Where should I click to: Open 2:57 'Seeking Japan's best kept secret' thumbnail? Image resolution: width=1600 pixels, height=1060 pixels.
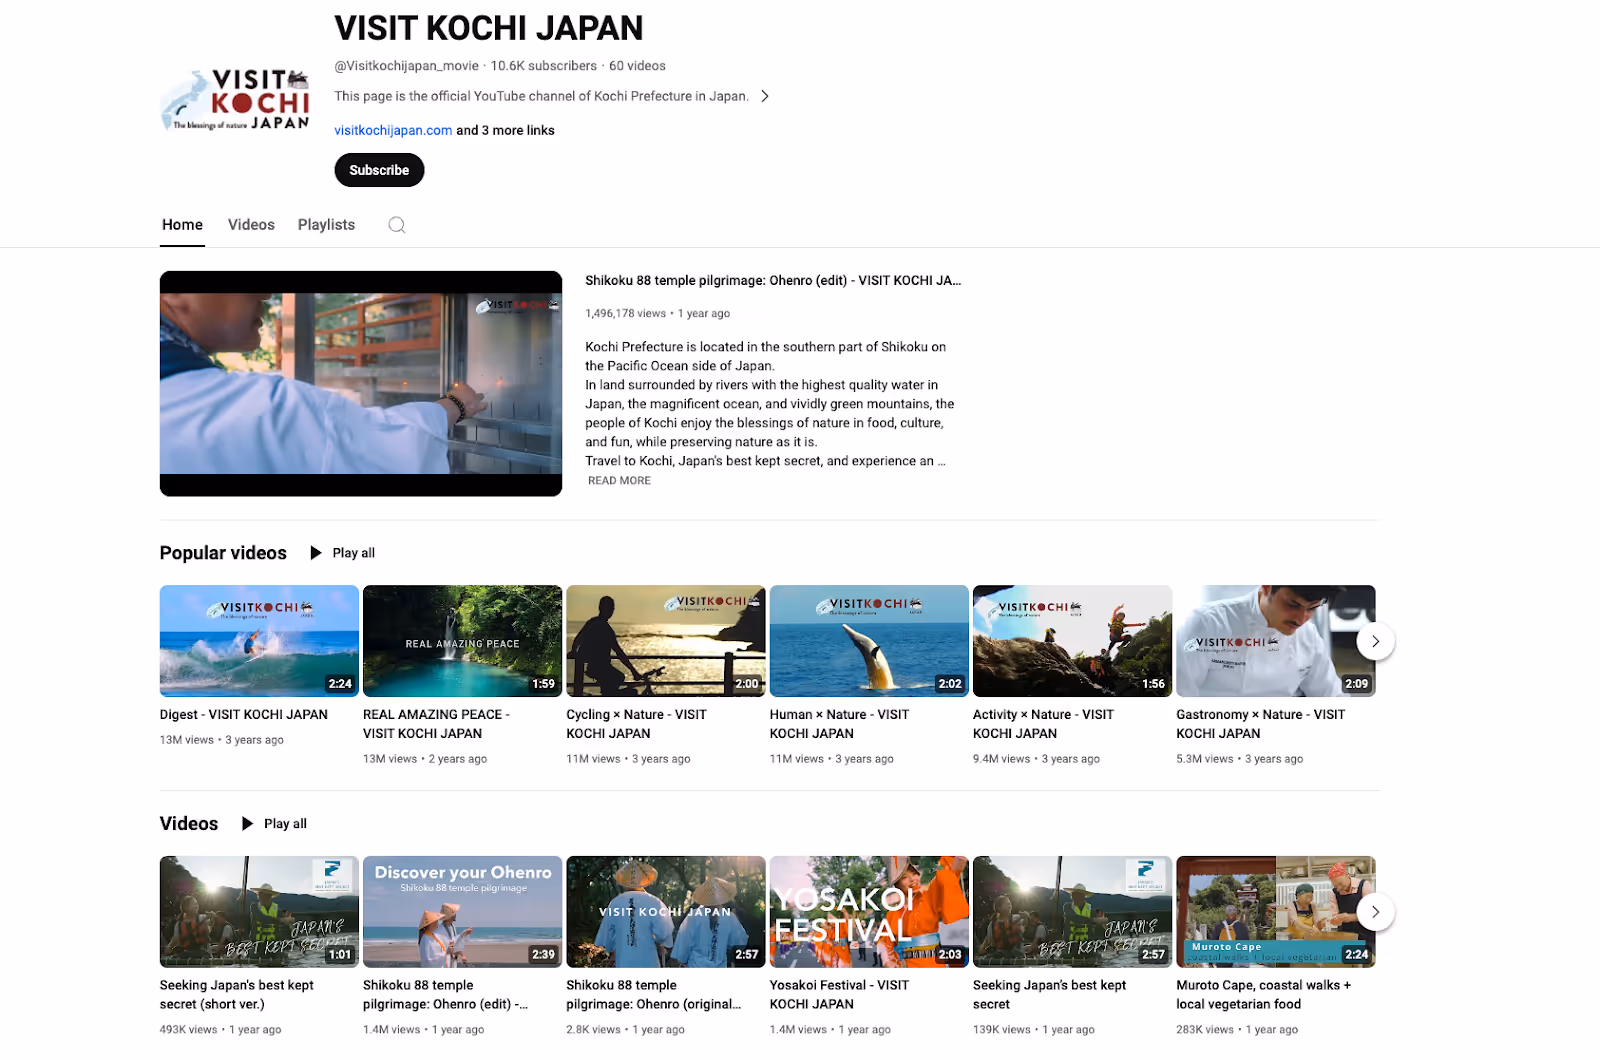(x=1072, y=911)
